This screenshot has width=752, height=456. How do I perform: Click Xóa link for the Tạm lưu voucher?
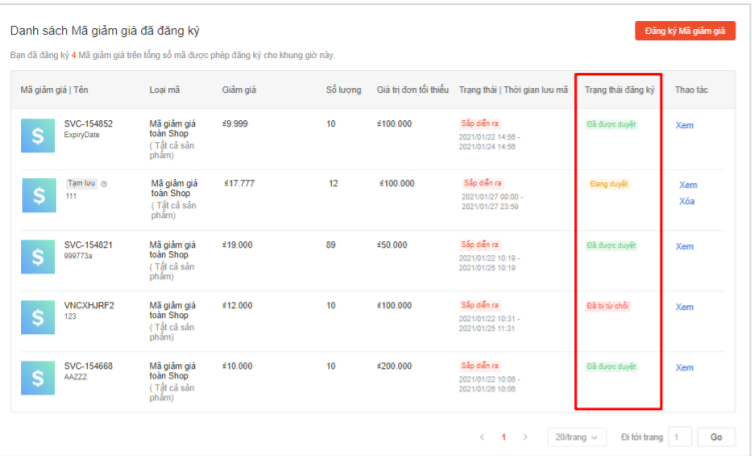pos(687,201)
